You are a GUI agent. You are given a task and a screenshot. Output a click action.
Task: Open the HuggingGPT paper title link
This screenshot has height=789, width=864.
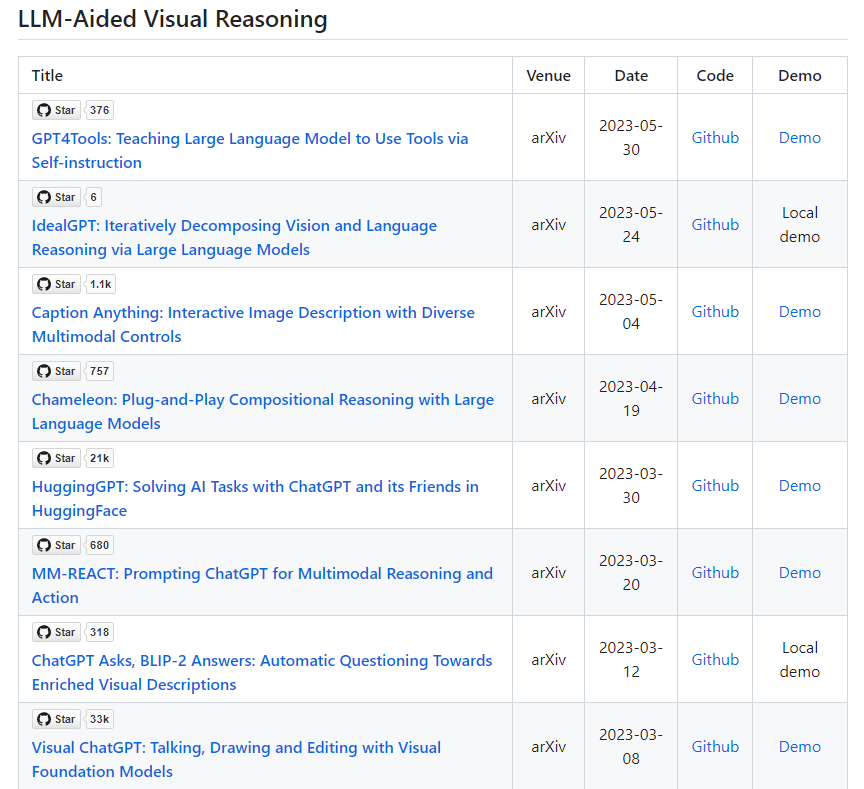(255, 499)
